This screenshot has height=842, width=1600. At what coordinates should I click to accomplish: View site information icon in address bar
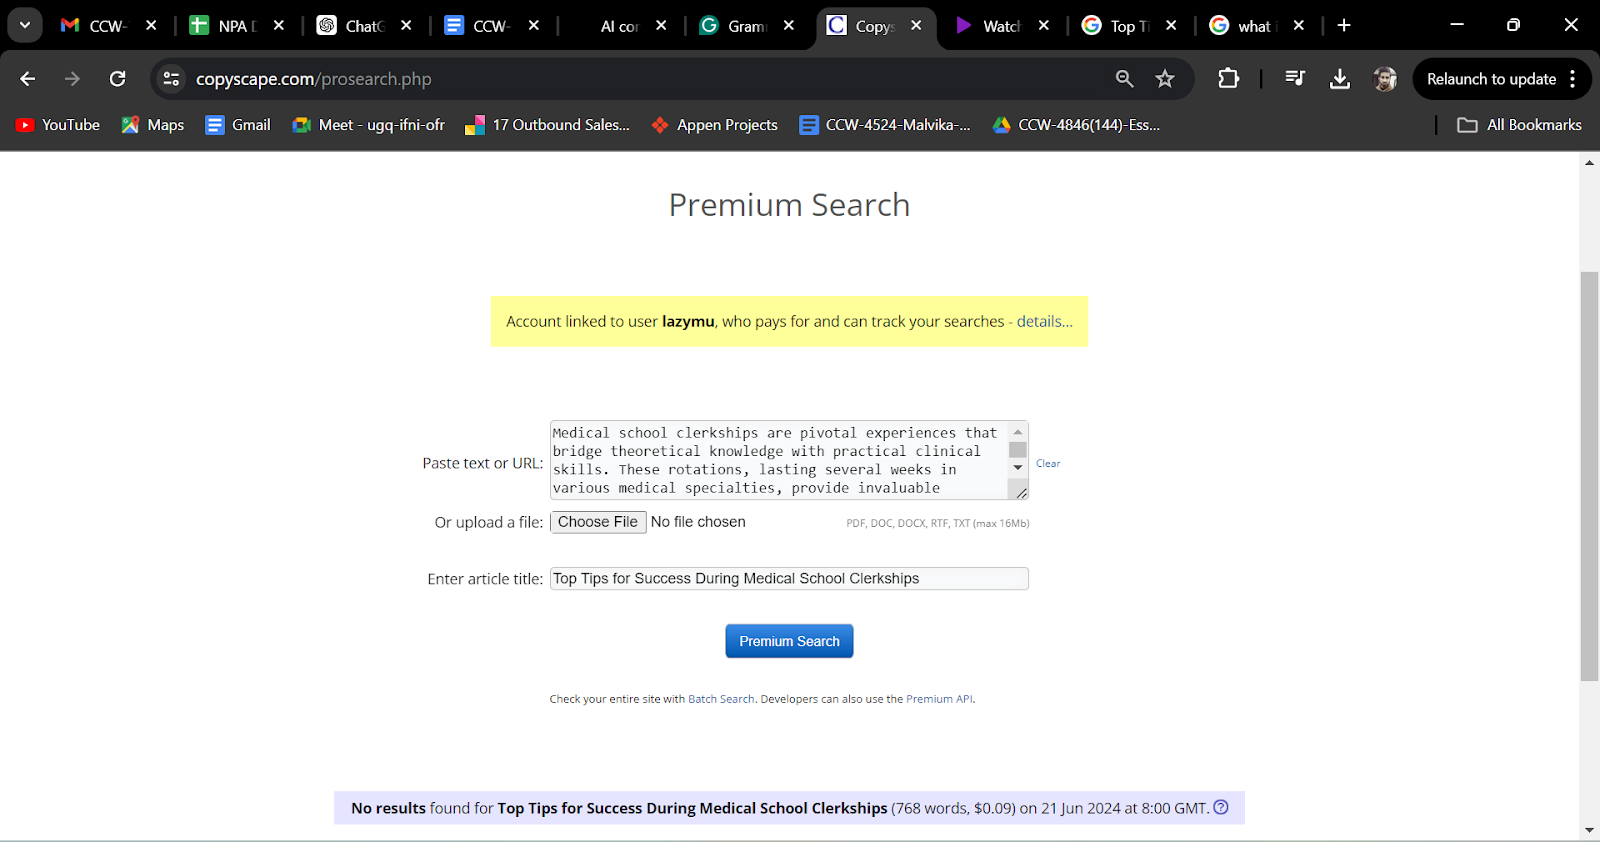point(171,79)
